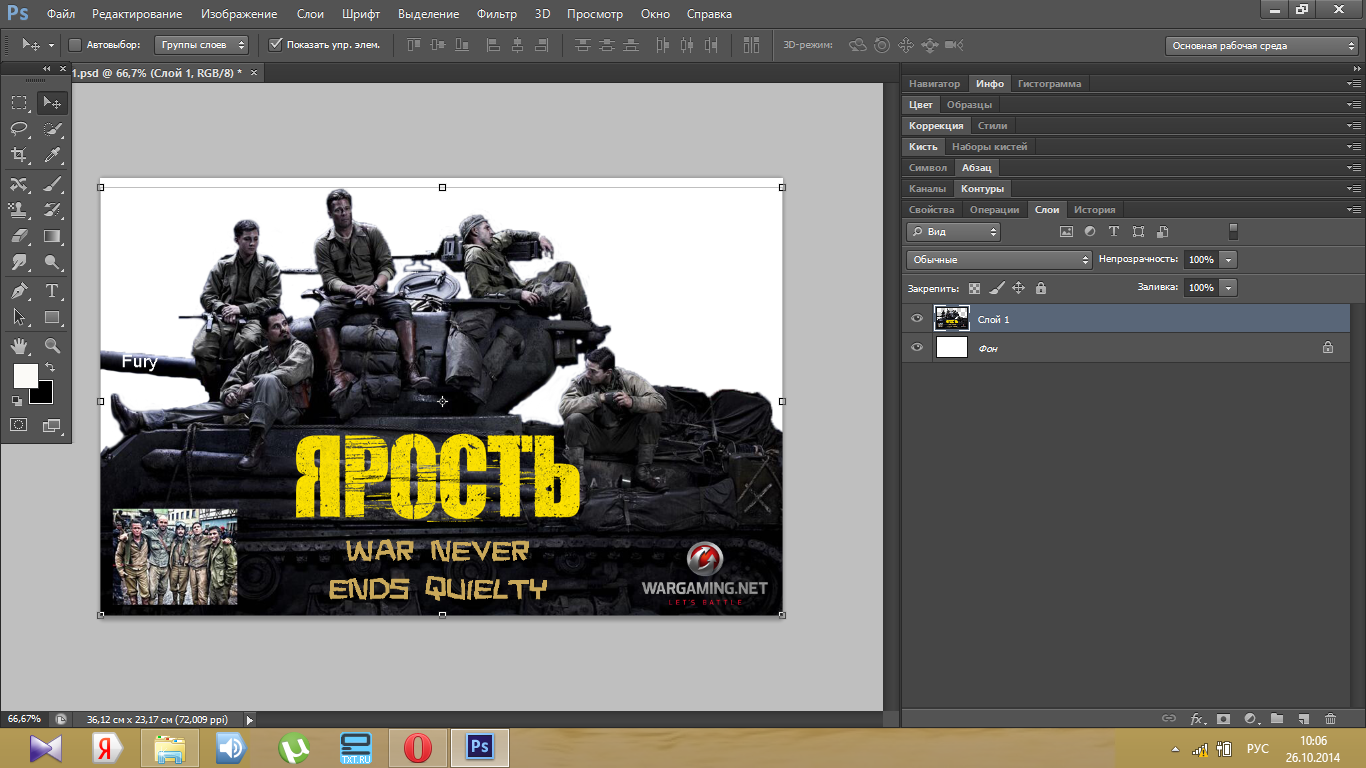Select the Hand tool

tap(19, 346)
